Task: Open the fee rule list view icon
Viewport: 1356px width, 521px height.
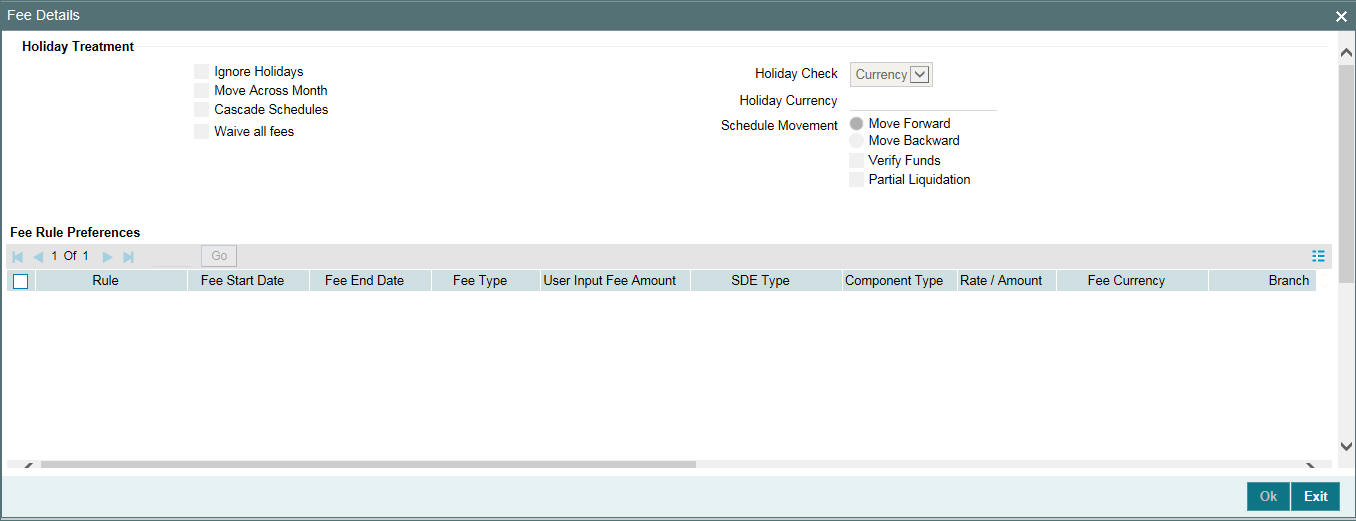Action: 1318,256
